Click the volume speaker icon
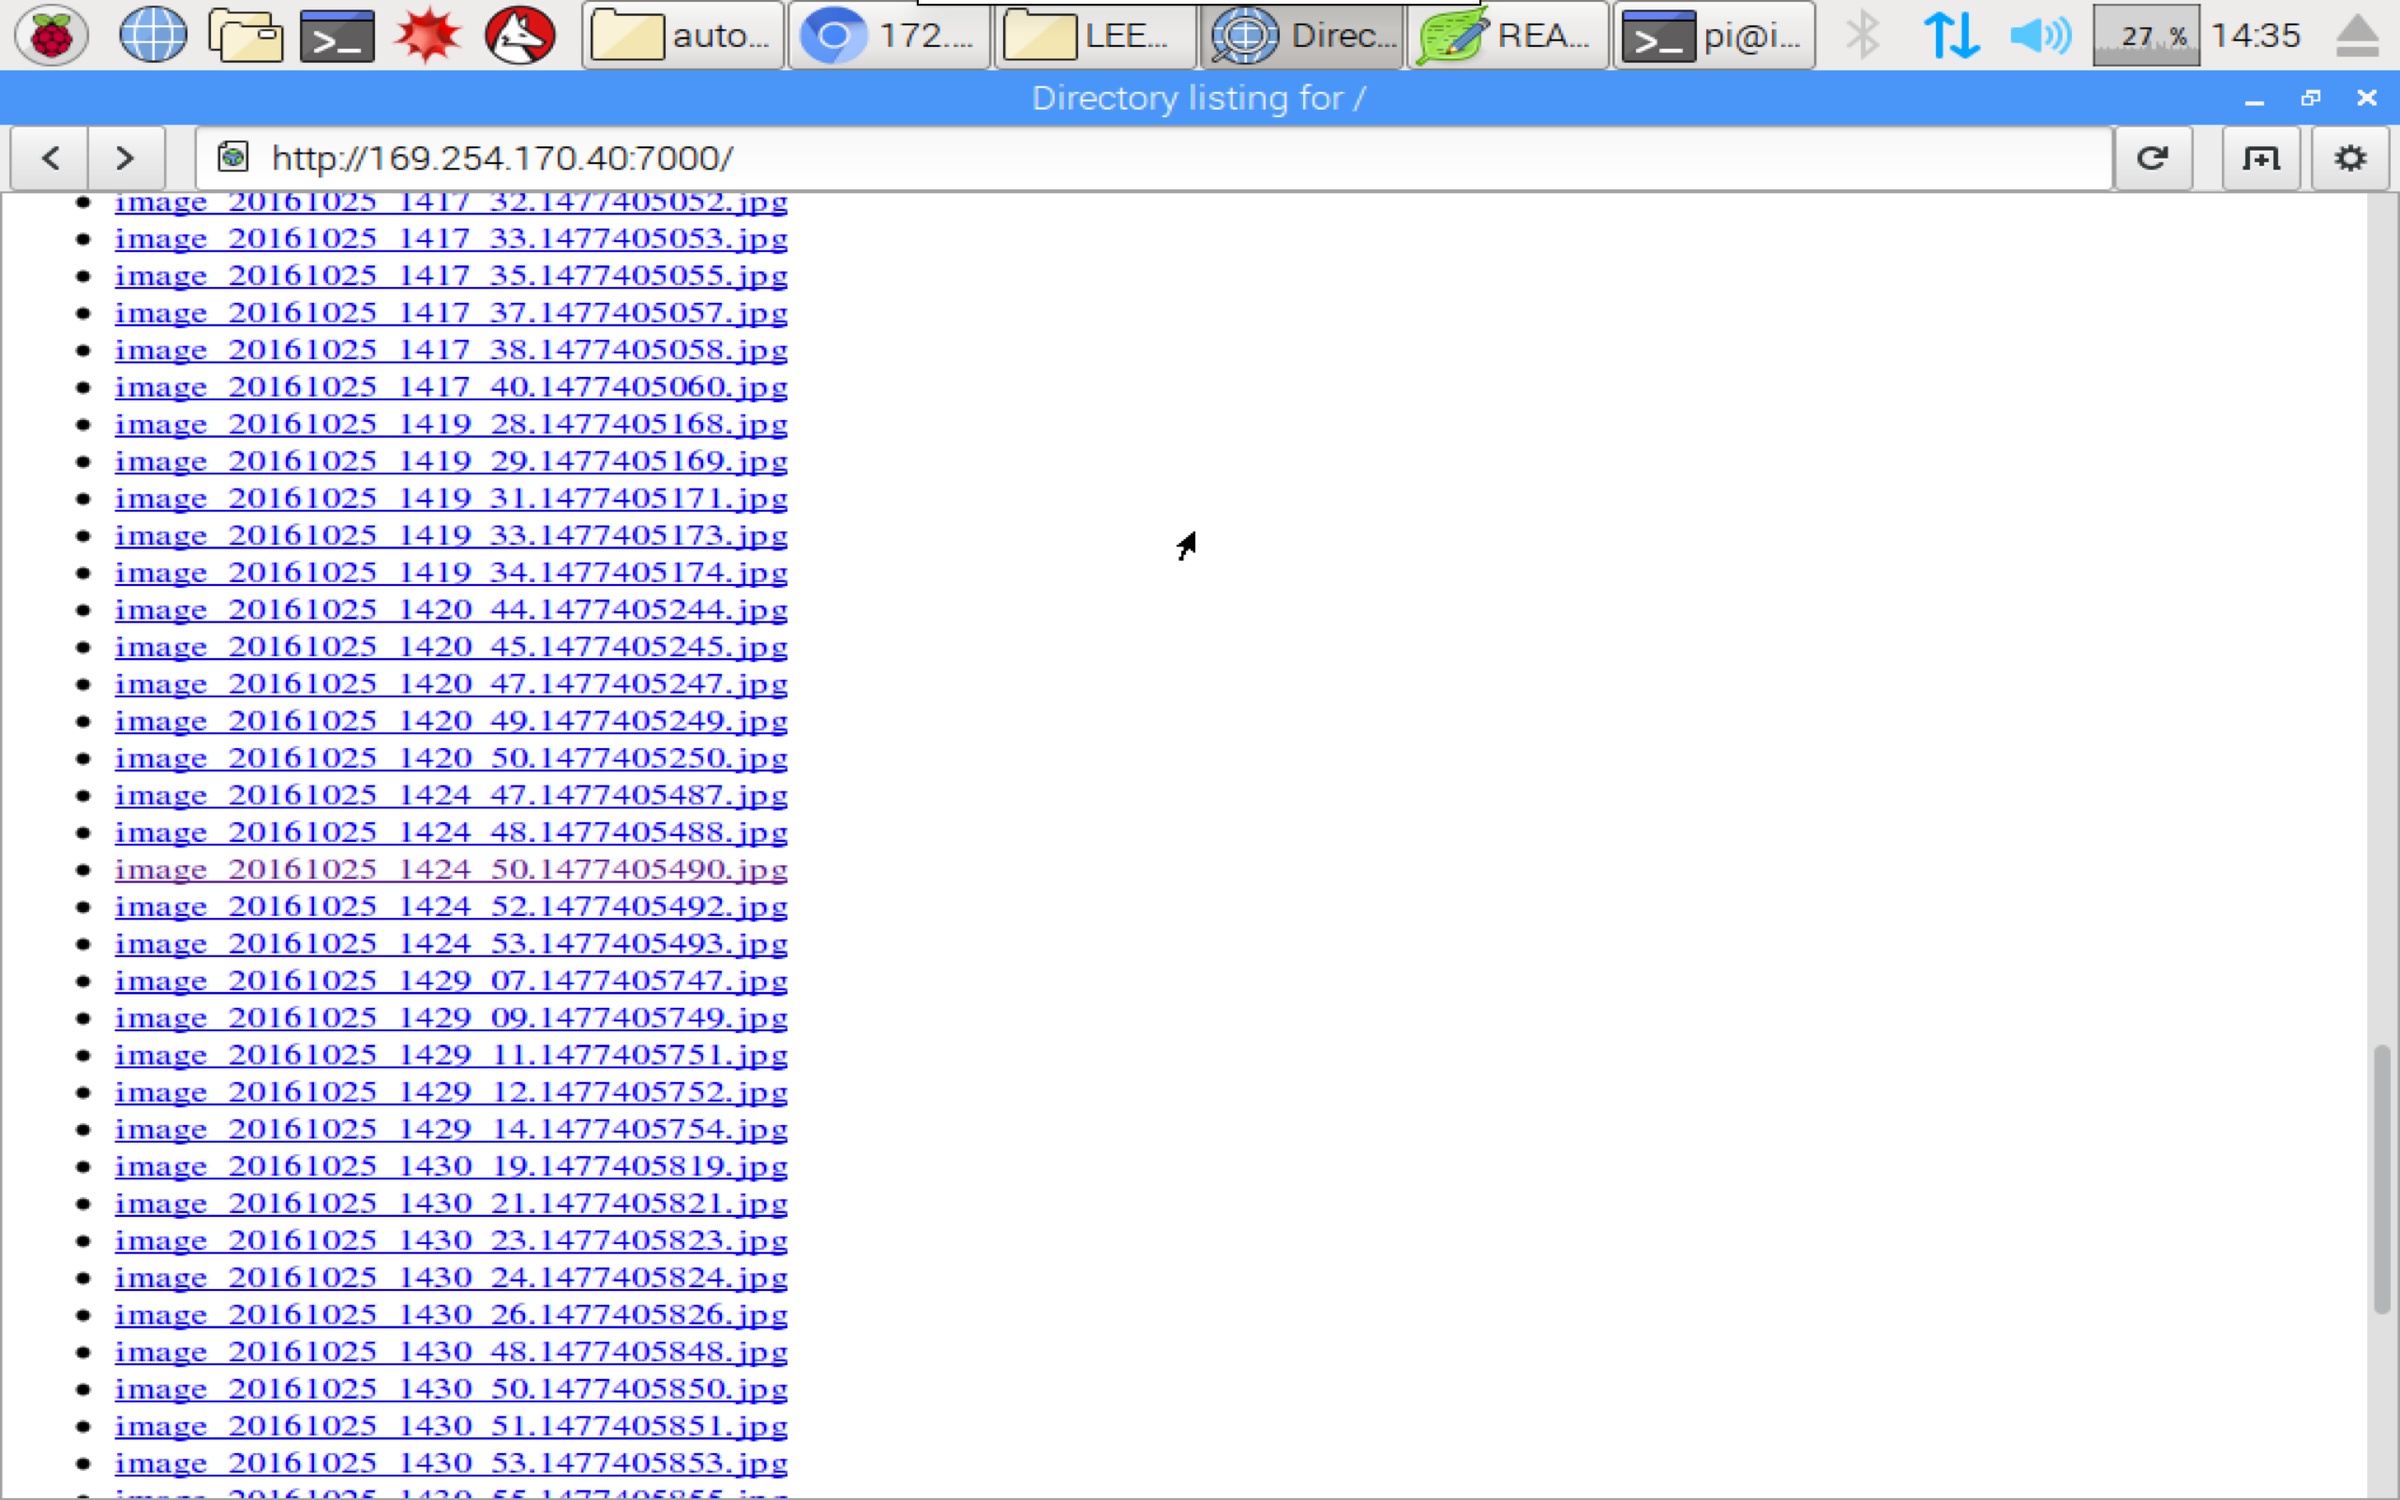Viewport: 2400px width, 1500px height. tap(2040, 36)
